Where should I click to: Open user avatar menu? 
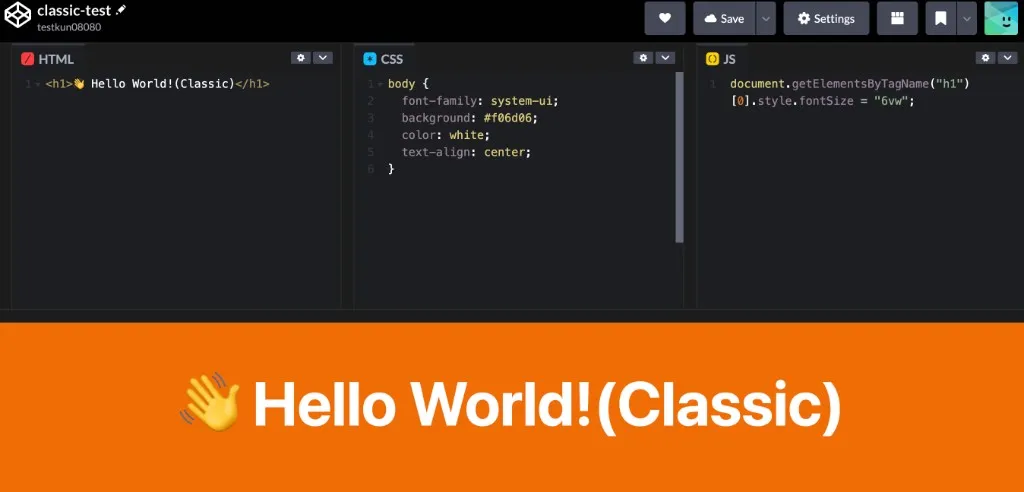tap(1001, 18)
